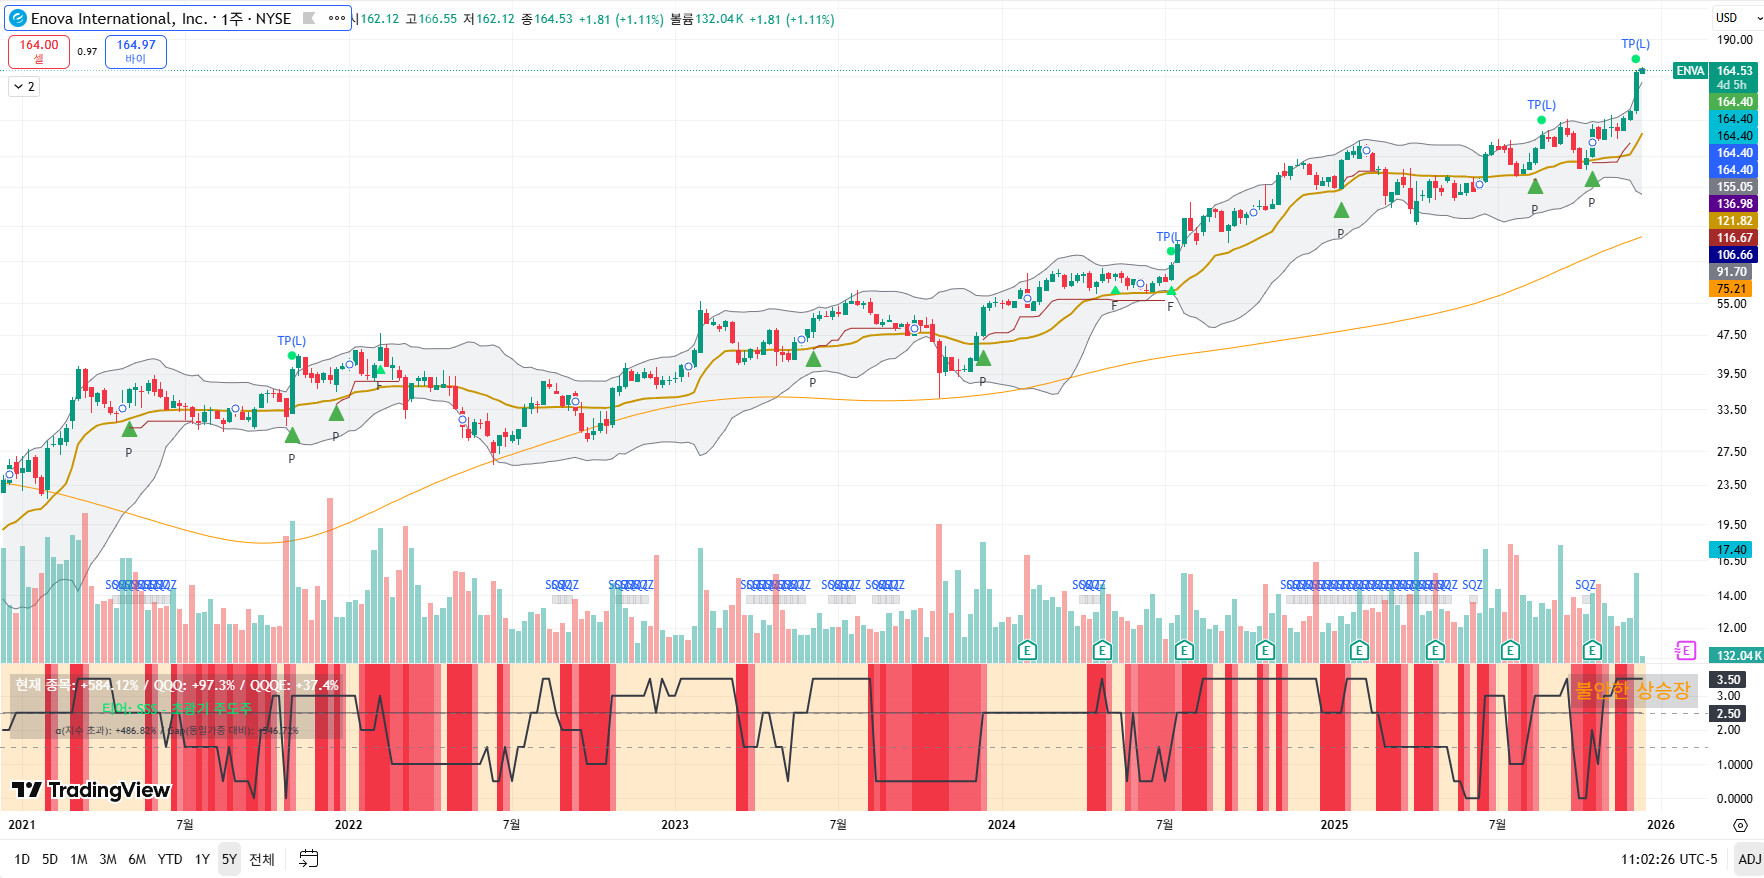
Task: Expand the collapsed indicator legend showing 2
Action: 24,87
